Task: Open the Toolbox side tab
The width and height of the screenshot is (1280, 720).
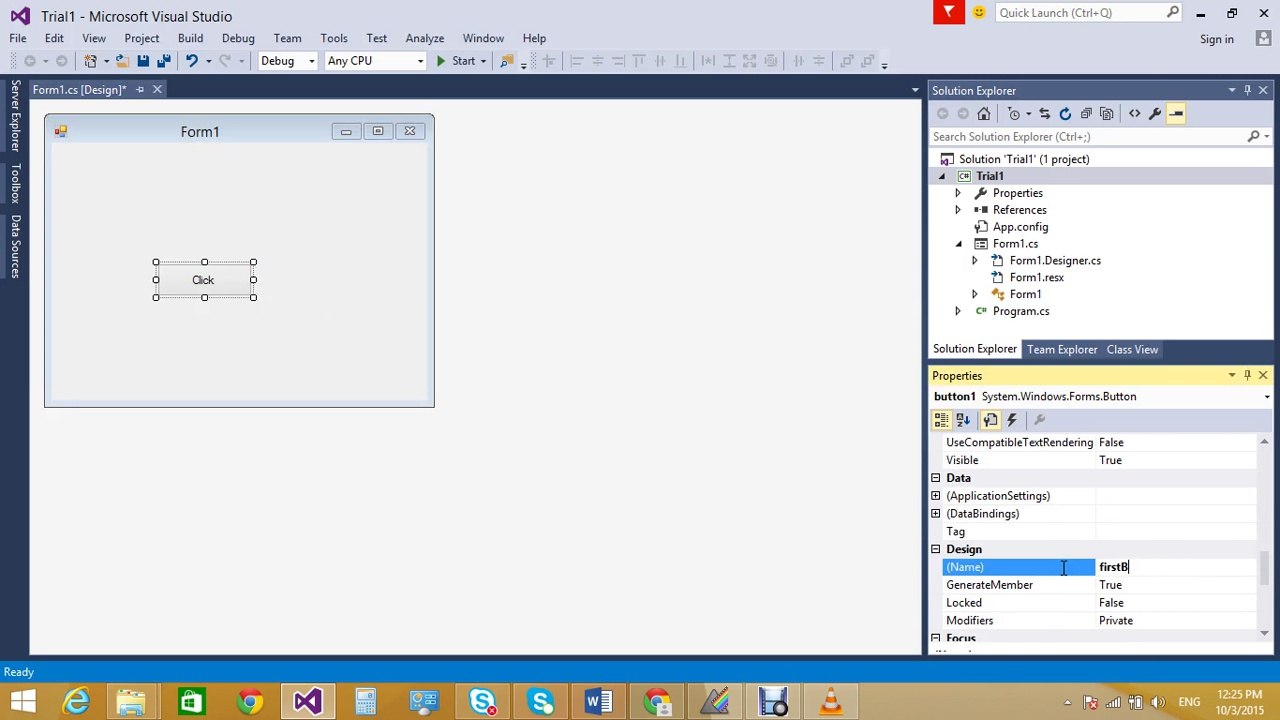Action: tap(15, 185)
